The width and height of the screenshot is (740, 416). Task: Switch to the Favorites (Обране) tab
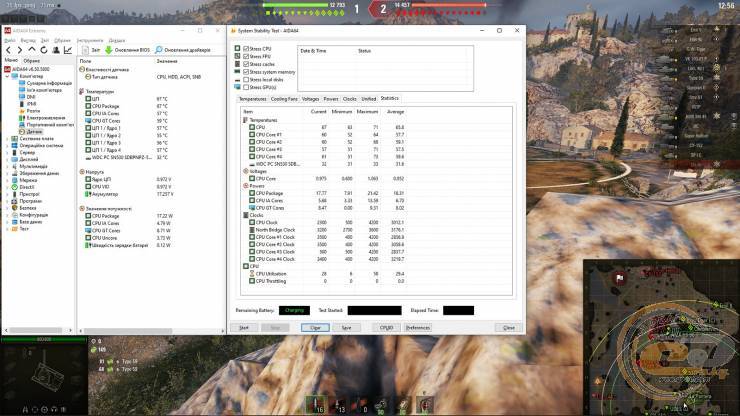(32, 61)
